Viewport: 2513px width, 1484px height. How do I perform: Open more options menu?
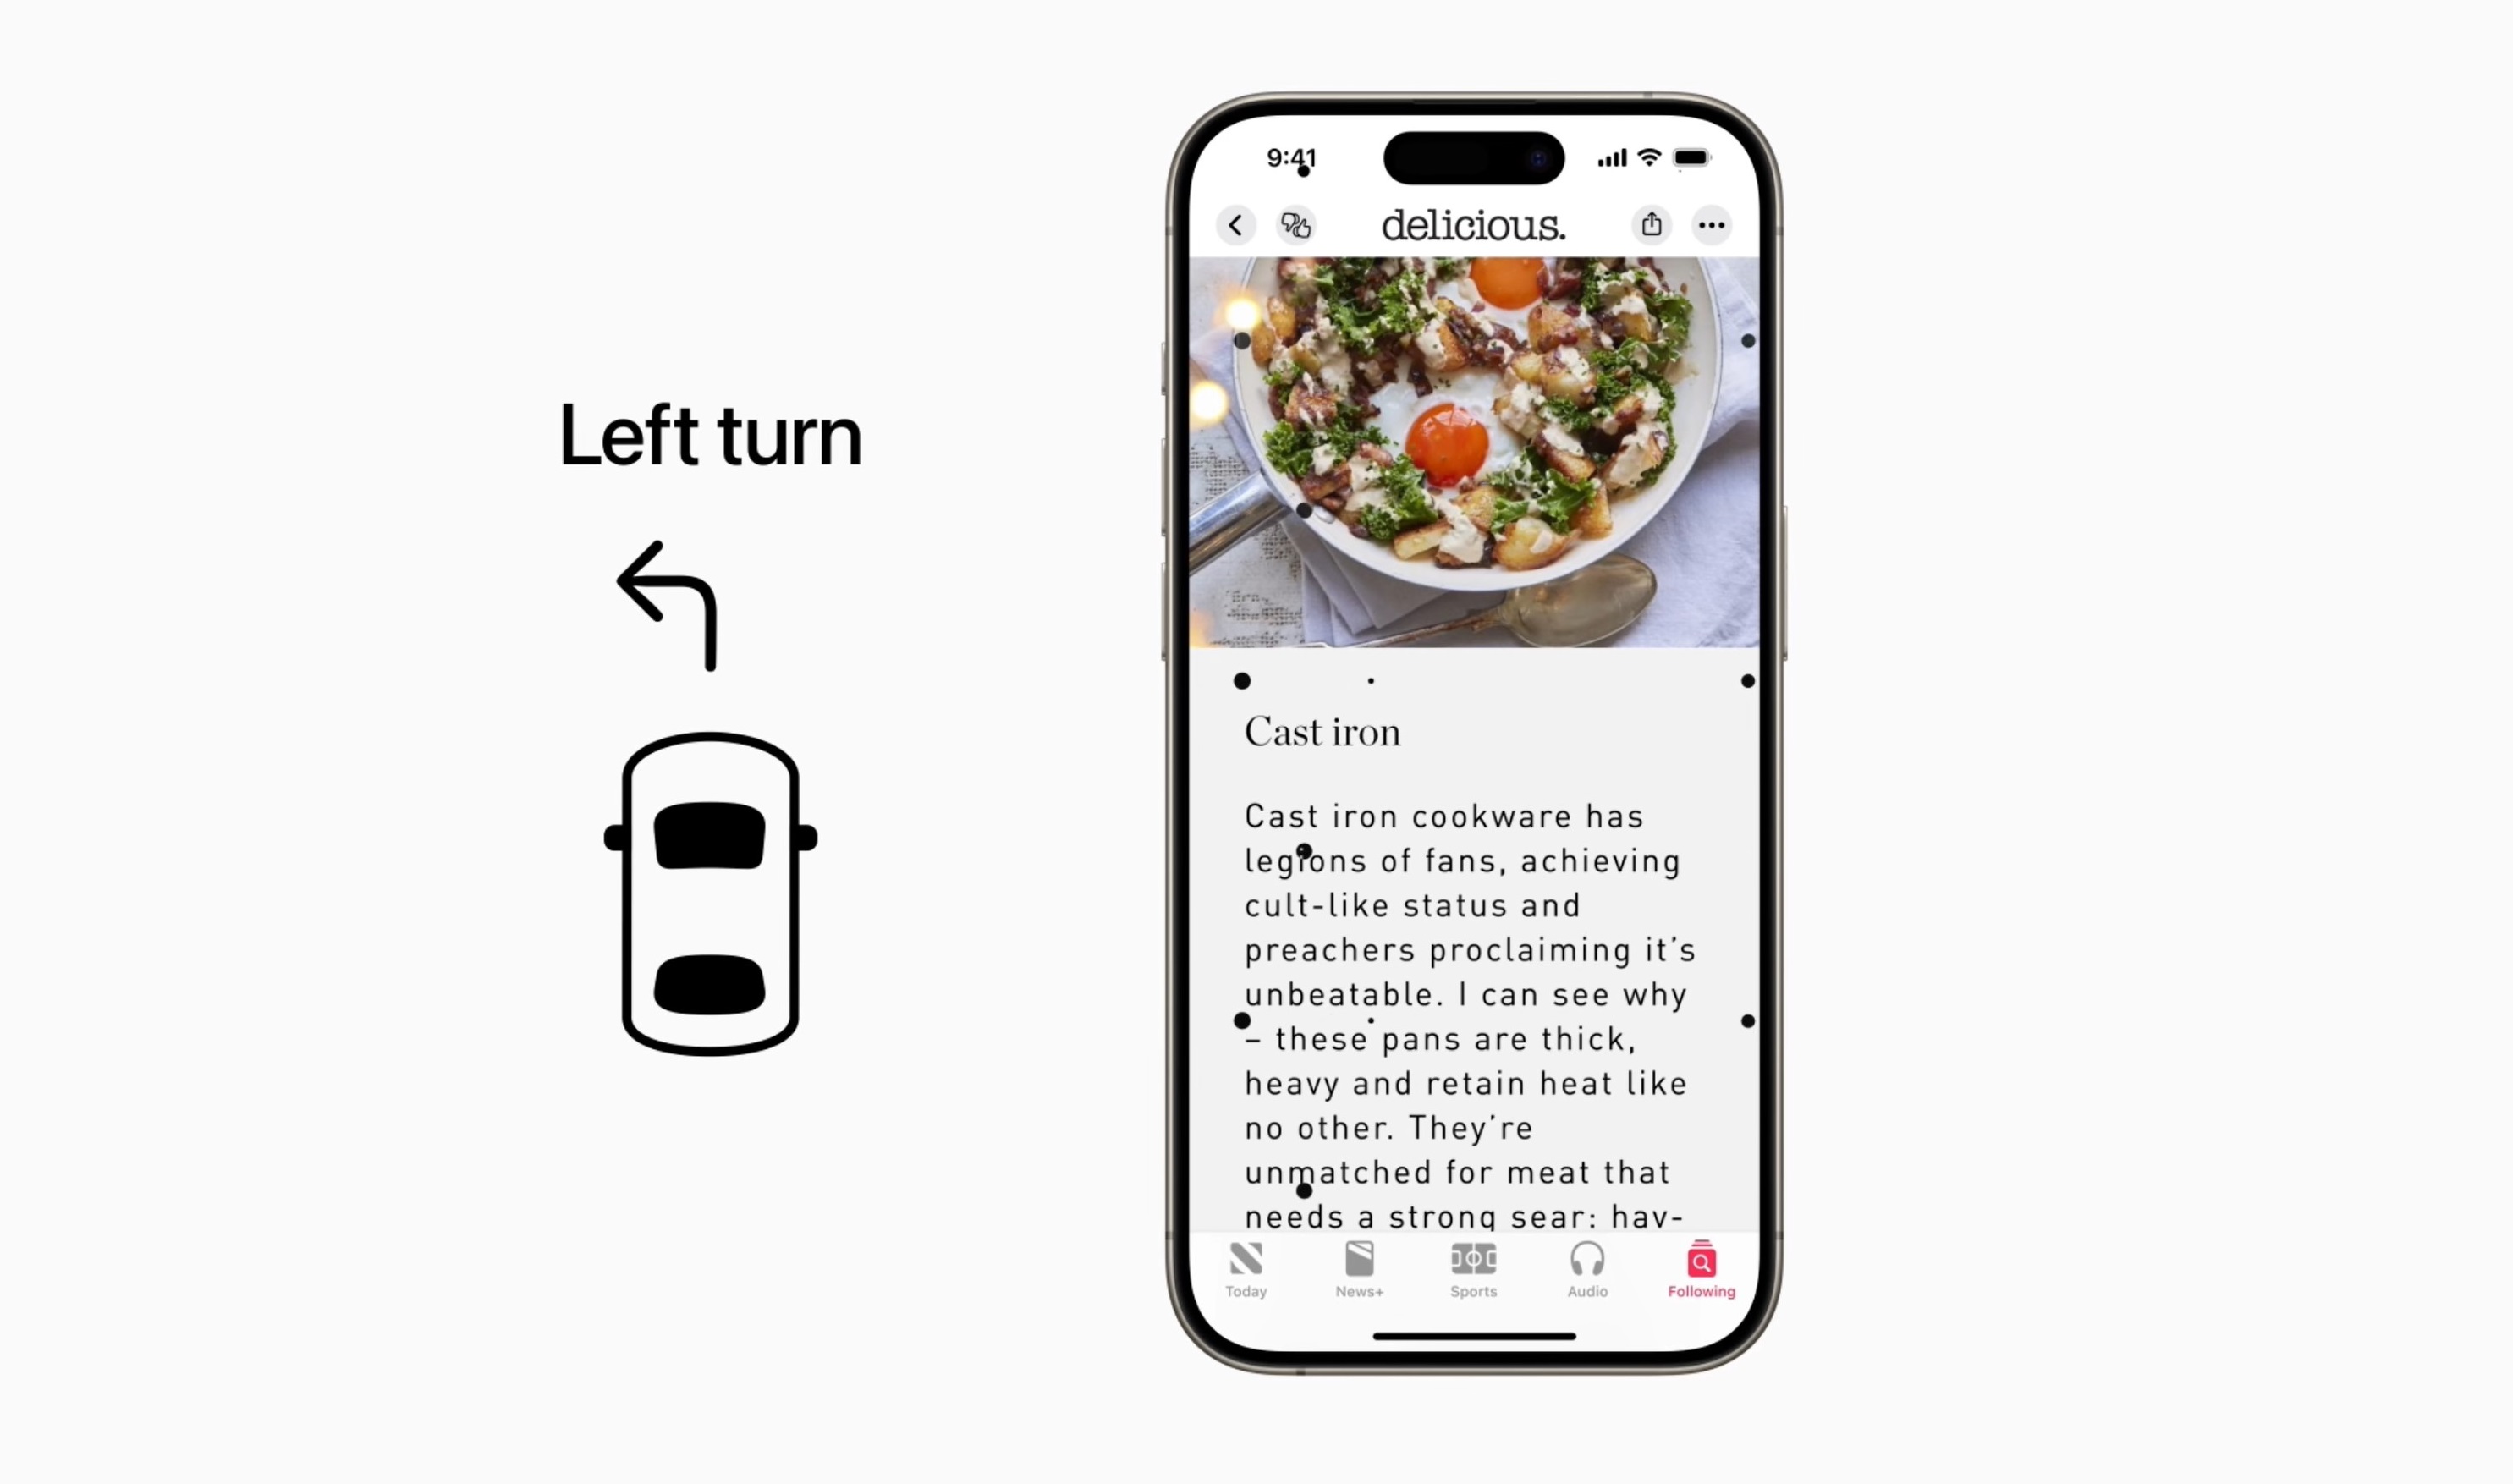click(x=1711, y=224)
